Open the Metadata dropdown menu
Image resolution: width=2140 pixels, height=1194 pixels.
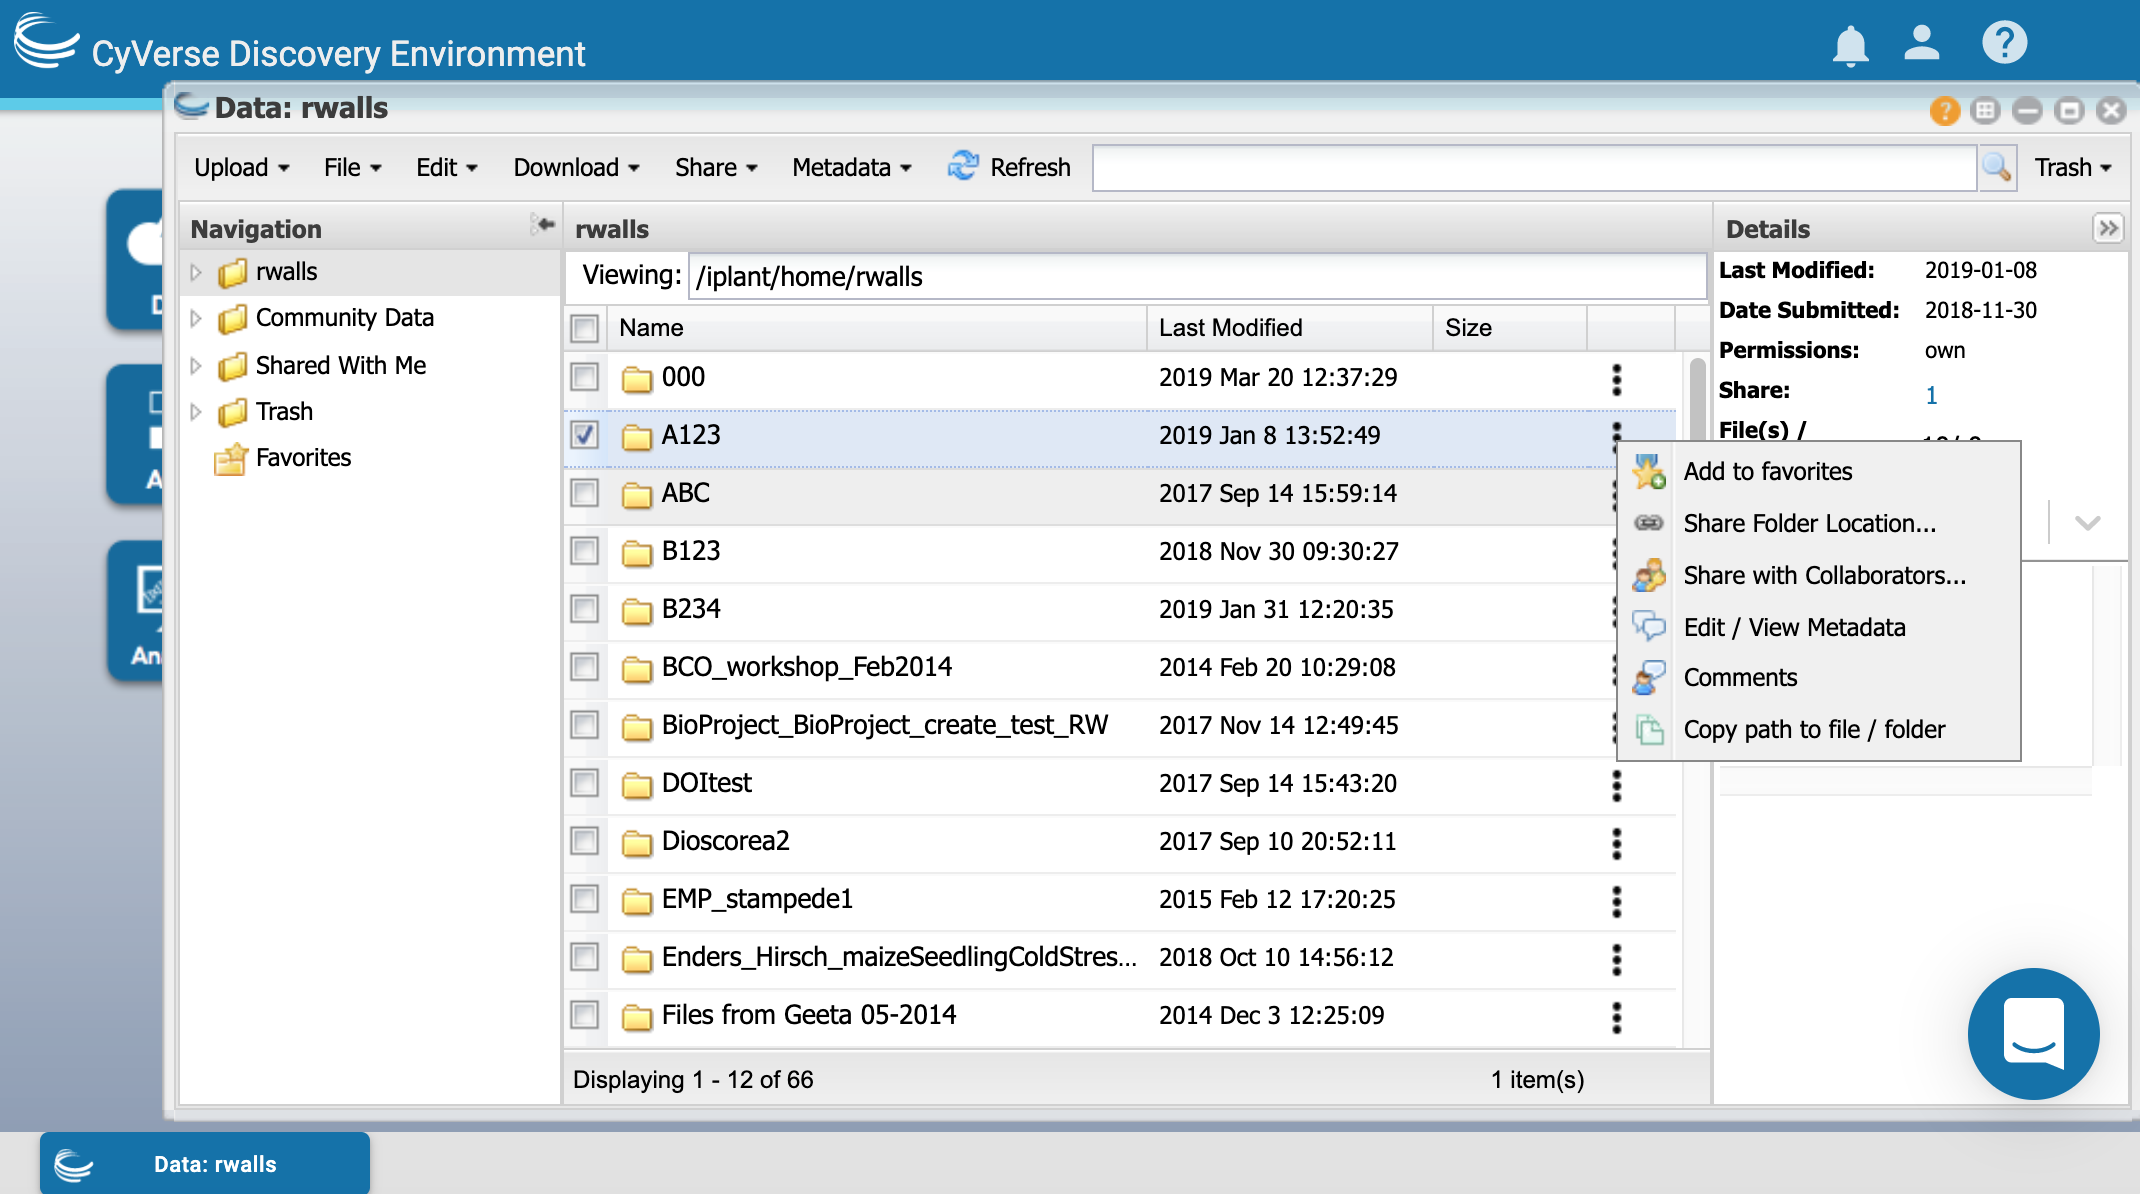coord(852,167)
